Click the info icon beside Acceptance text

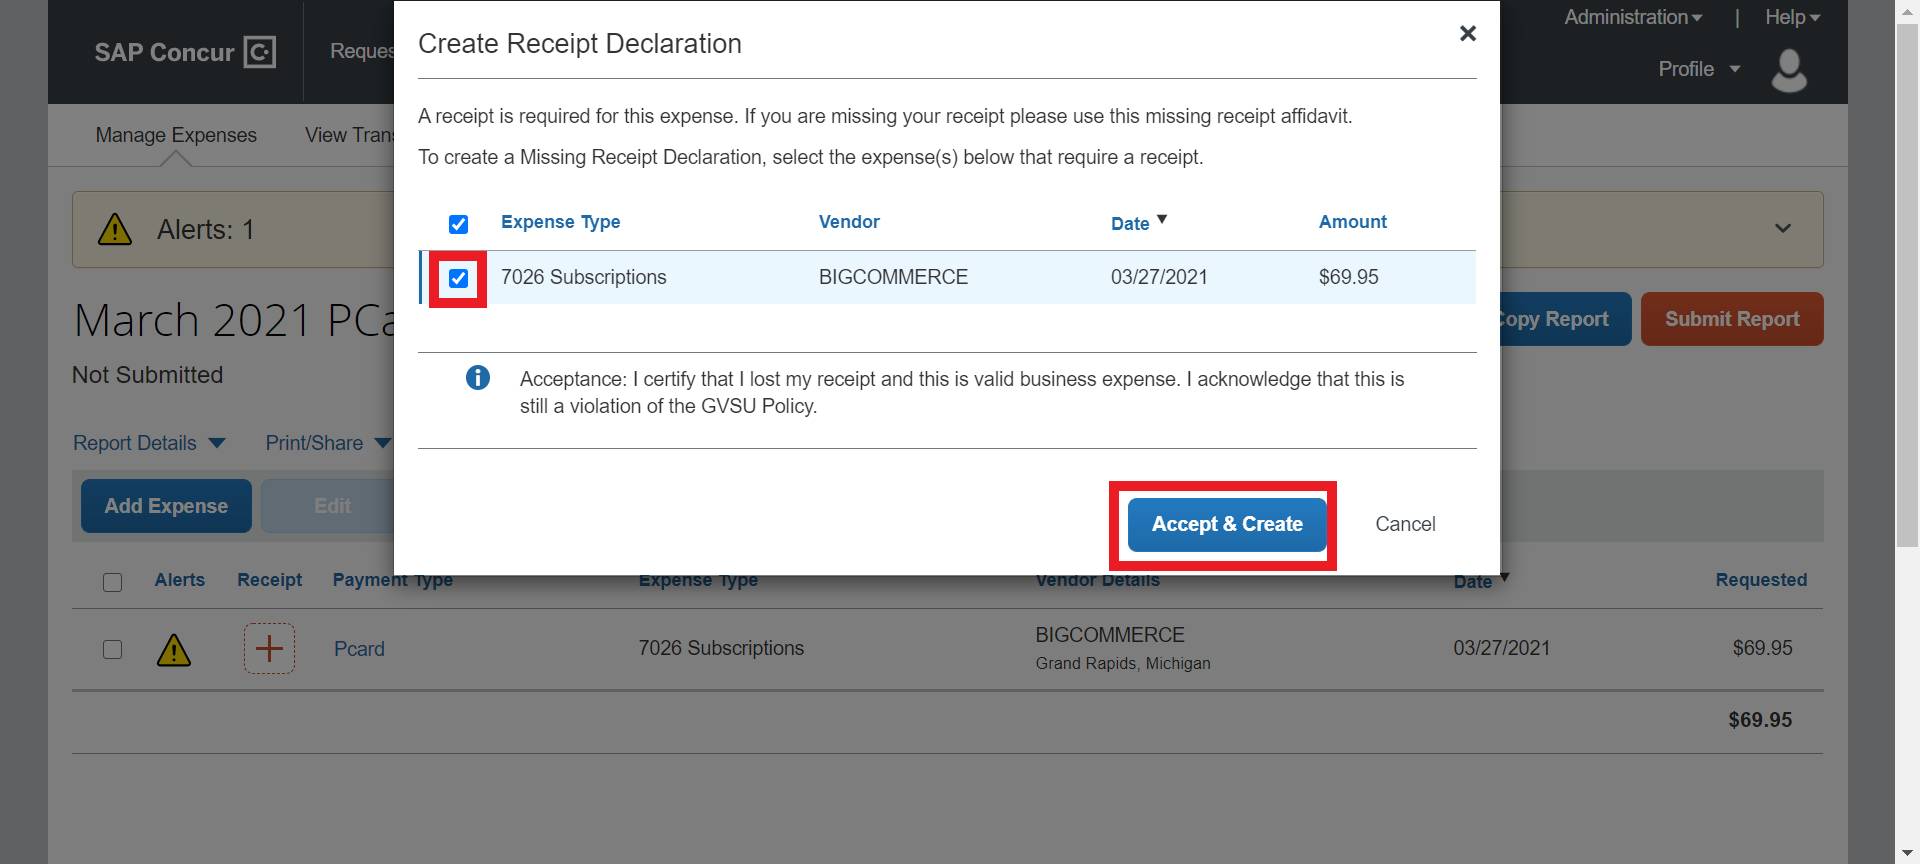478,378
